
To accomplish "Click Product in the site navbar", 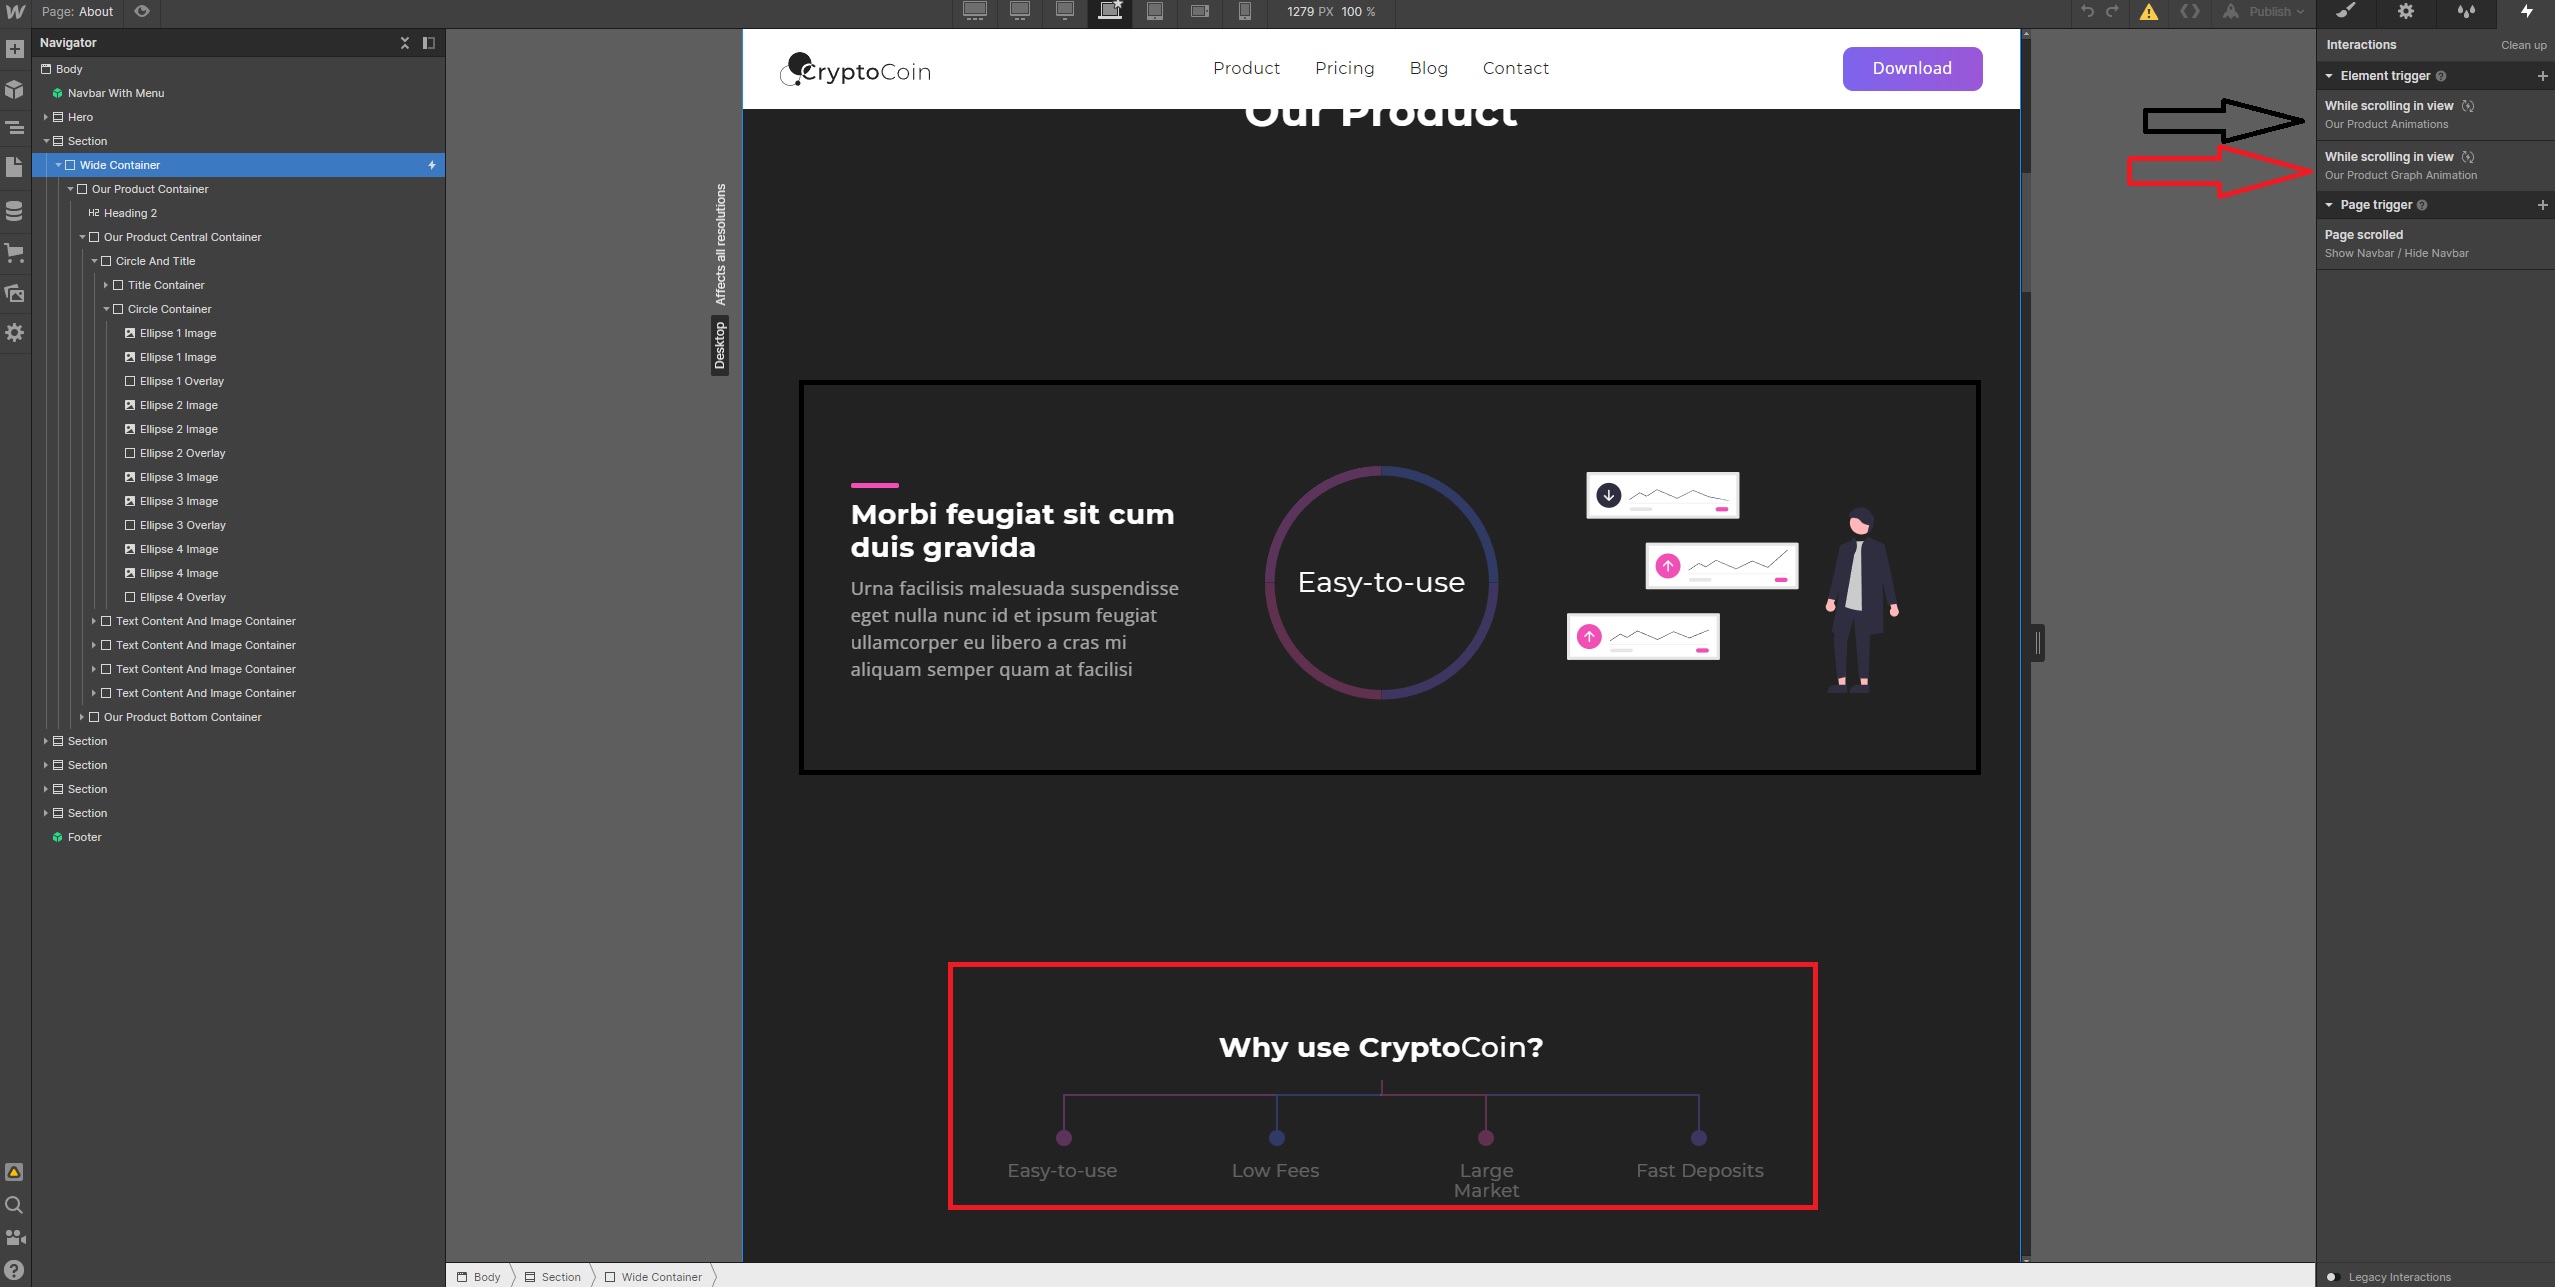I will pyautogui.click(x=1246, y=68).
